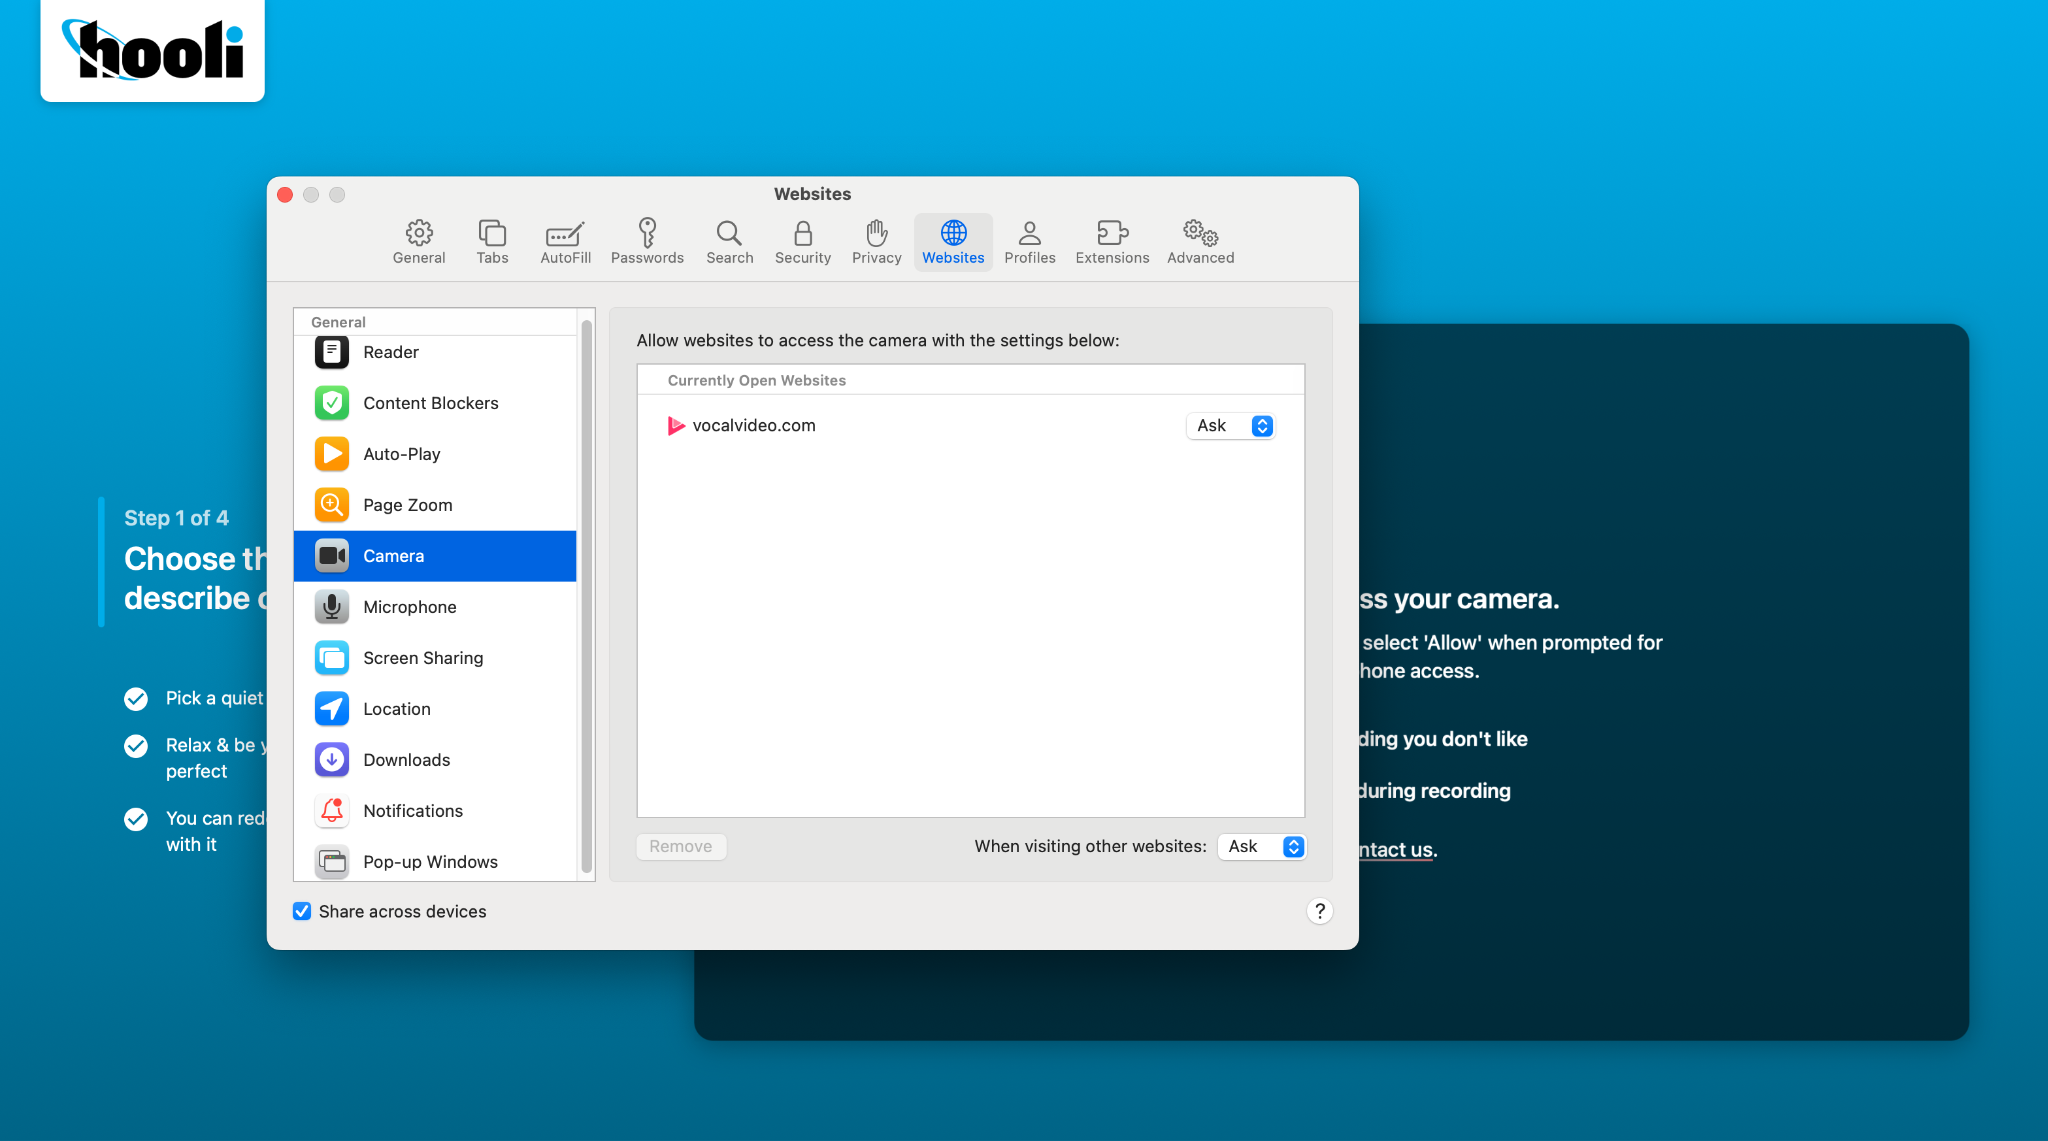Open the Auto-Play website settings

click(x=435, y=454)
